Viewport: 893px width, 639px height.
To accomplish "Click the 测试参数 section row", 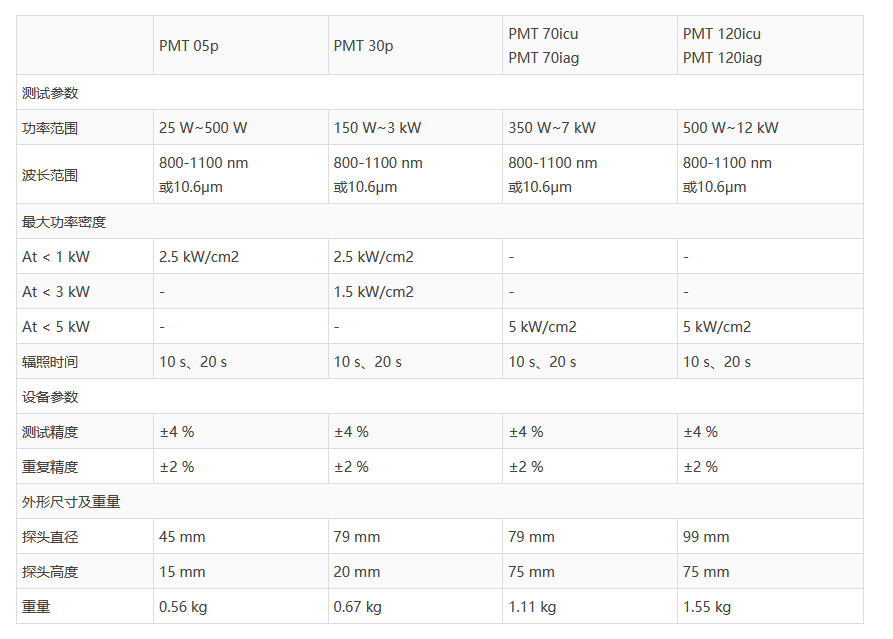I will 50,93.
